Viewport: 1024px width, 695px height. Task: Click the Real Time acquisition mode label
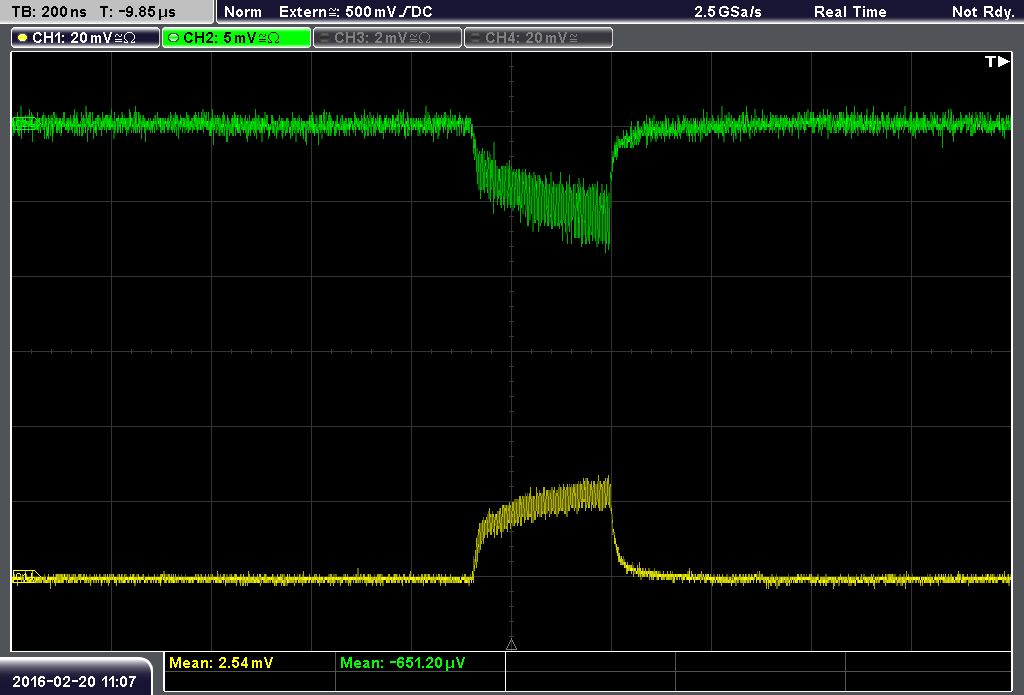[x=850, y=12]
